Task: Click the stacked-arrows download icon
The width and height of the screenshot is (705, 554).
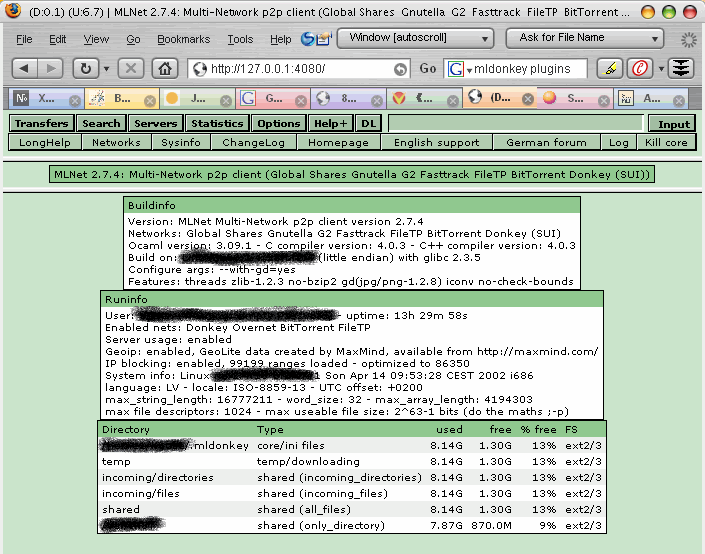Action: [681, 68]
